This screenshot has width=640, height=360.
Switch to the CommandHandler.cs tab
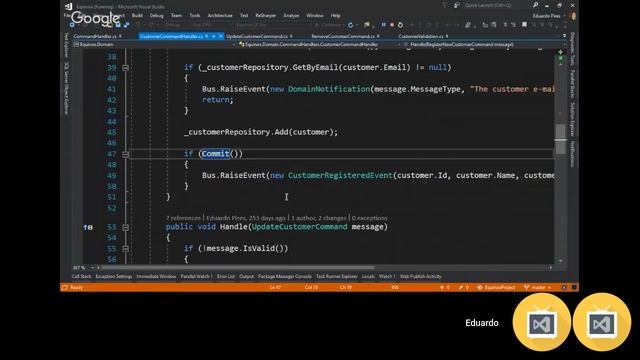tap(95, 36)
